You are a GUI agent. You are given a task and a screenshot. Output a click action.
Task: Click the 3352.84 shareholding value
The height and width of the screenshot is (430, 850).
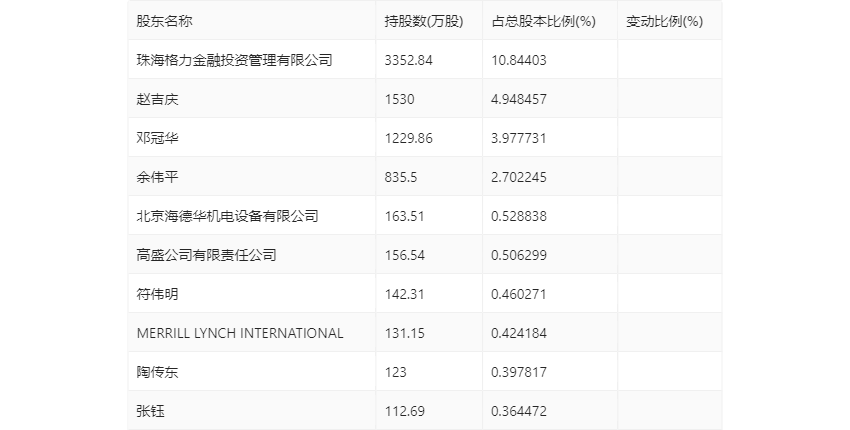point(409,60)
